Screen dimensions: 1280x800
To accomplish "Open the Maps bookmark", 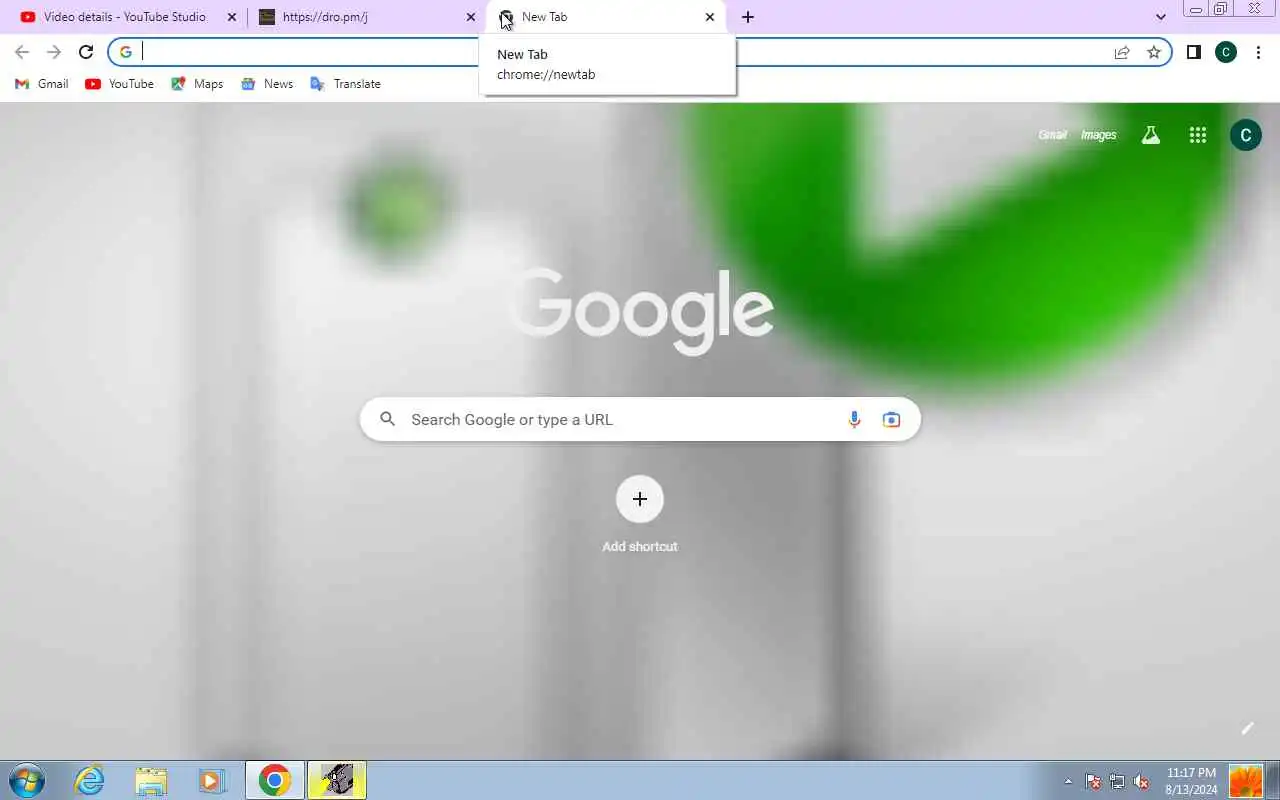I will click(197, 84).
